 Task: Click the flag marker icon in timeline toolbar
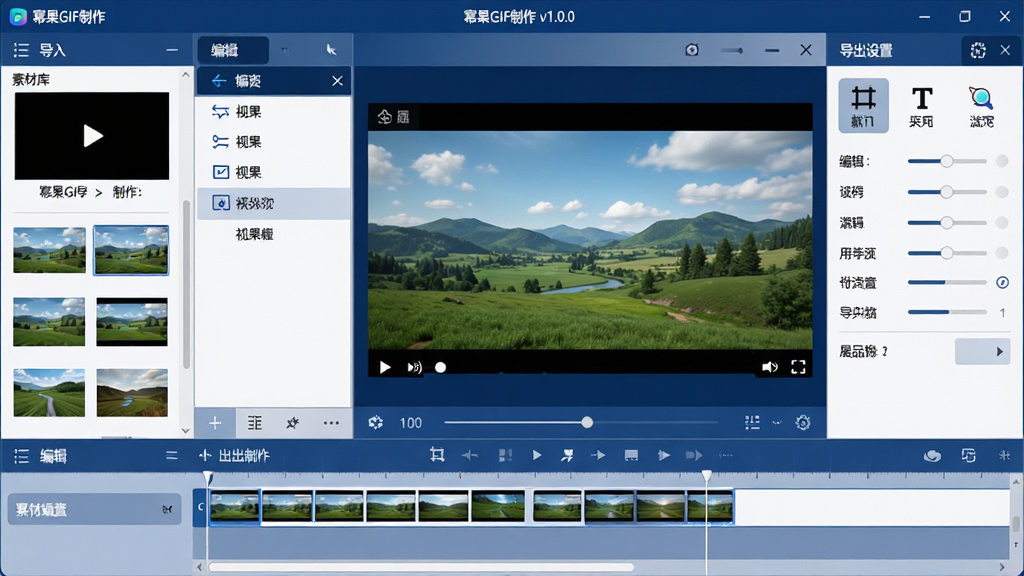coord(567,455)
